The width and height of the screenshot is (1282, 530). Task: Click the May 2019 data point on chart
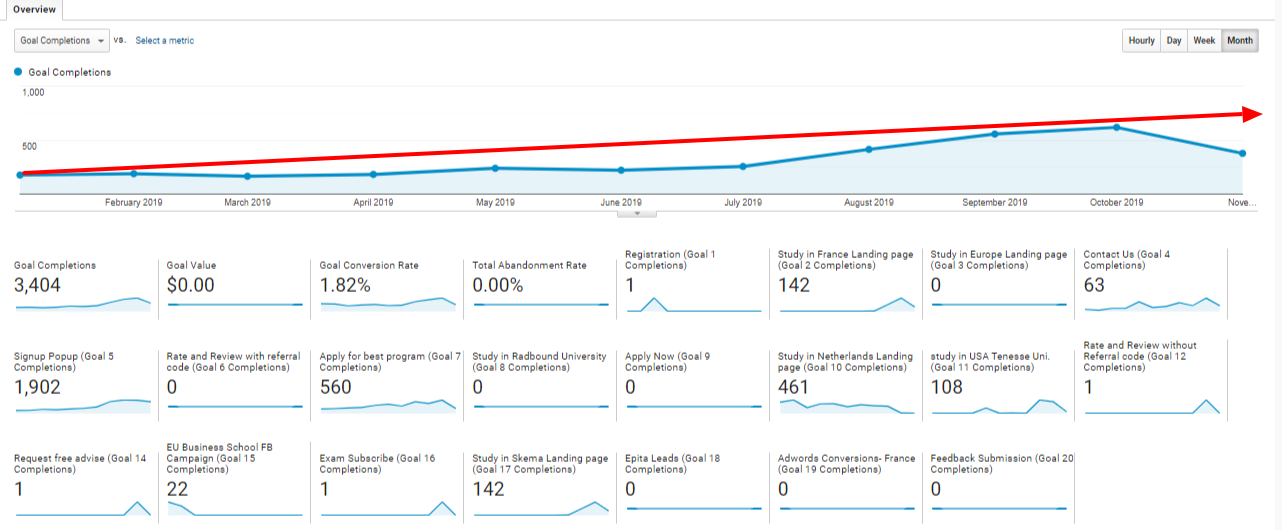coord(496,168)
